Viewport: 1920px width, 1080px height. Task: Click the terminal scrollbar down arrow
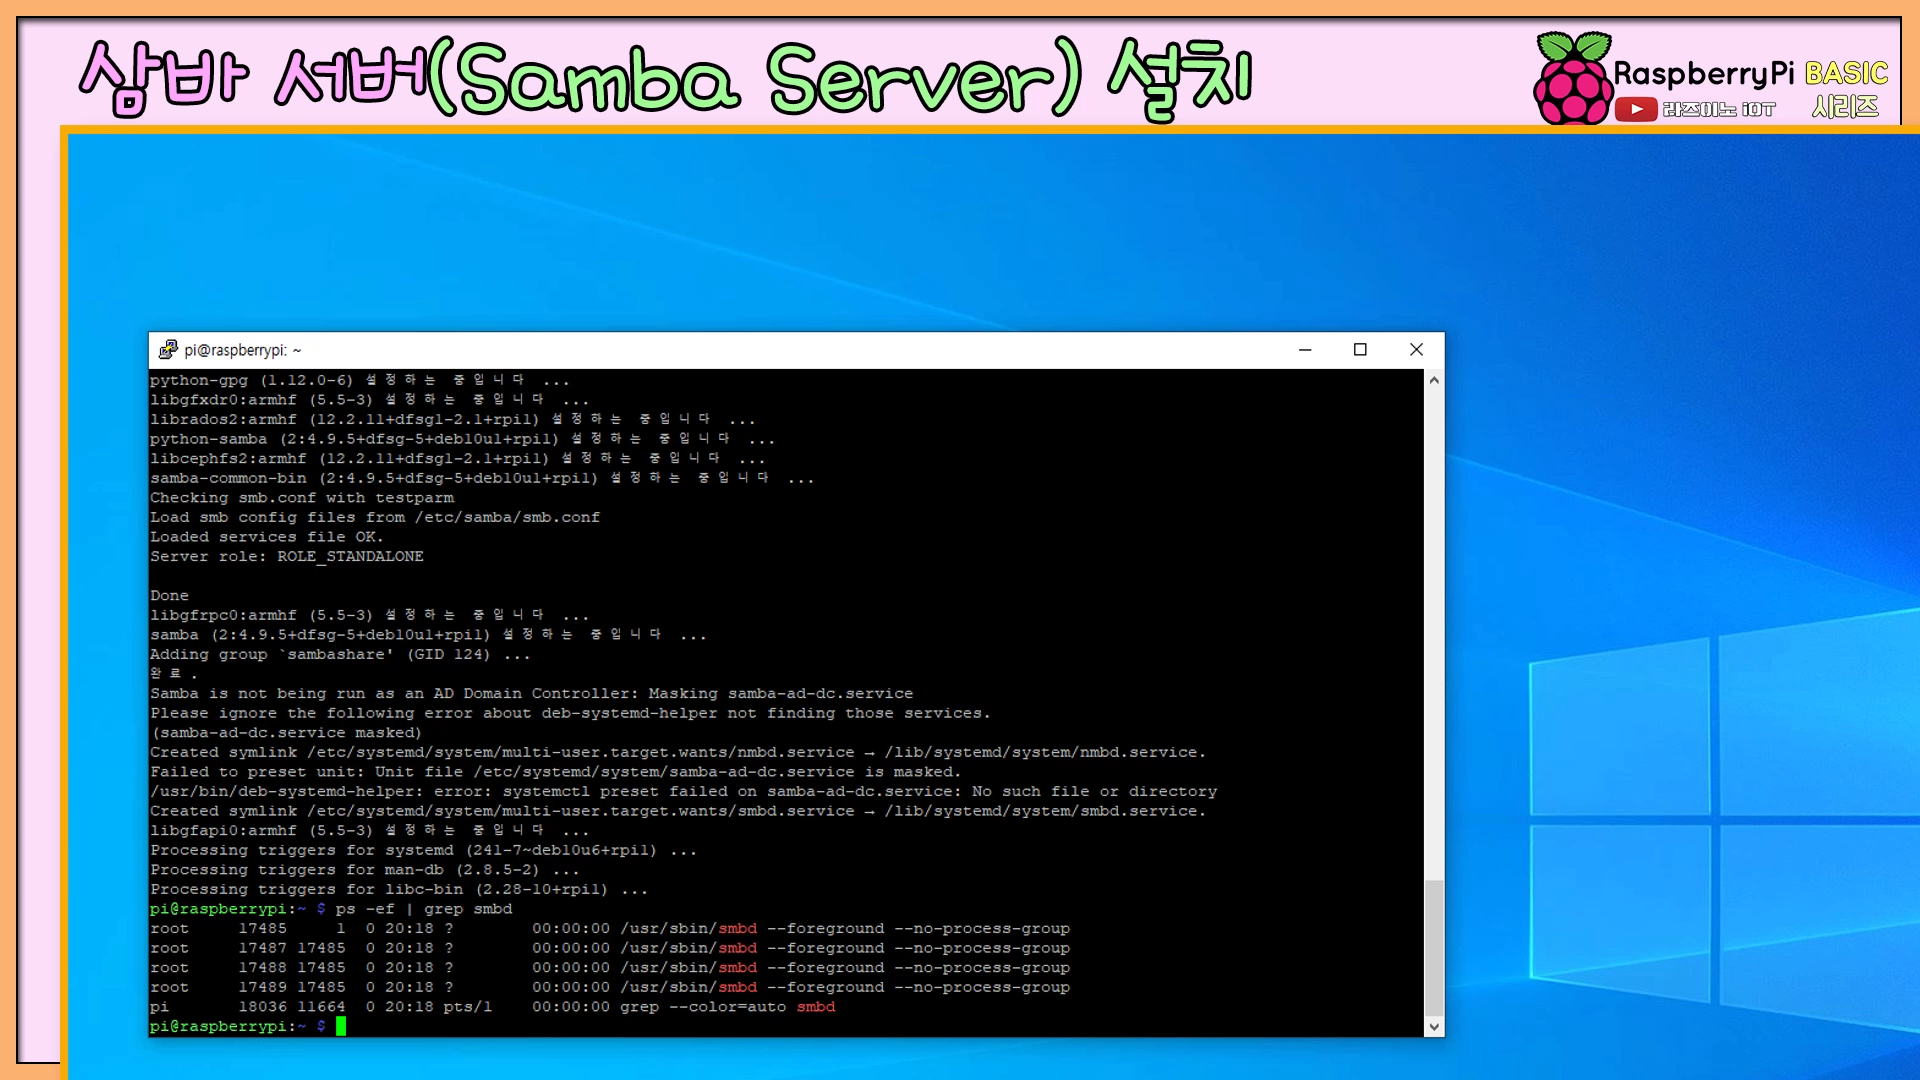click(1434, 1026)
